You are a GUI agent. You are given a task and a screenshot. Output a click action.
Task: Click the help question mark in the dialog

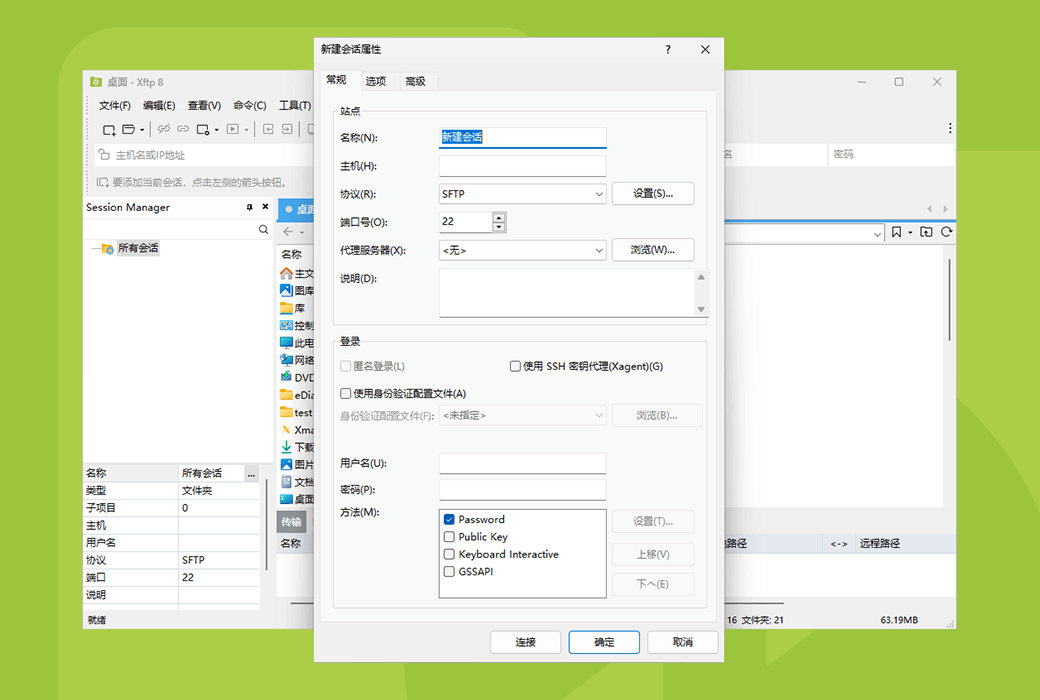668,49
